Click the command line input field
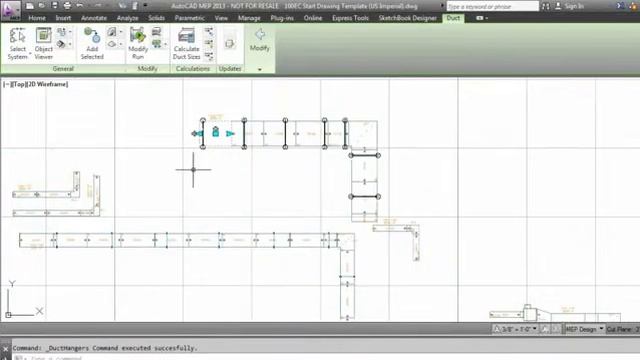The image size is (640, 360). coord(327,358)
